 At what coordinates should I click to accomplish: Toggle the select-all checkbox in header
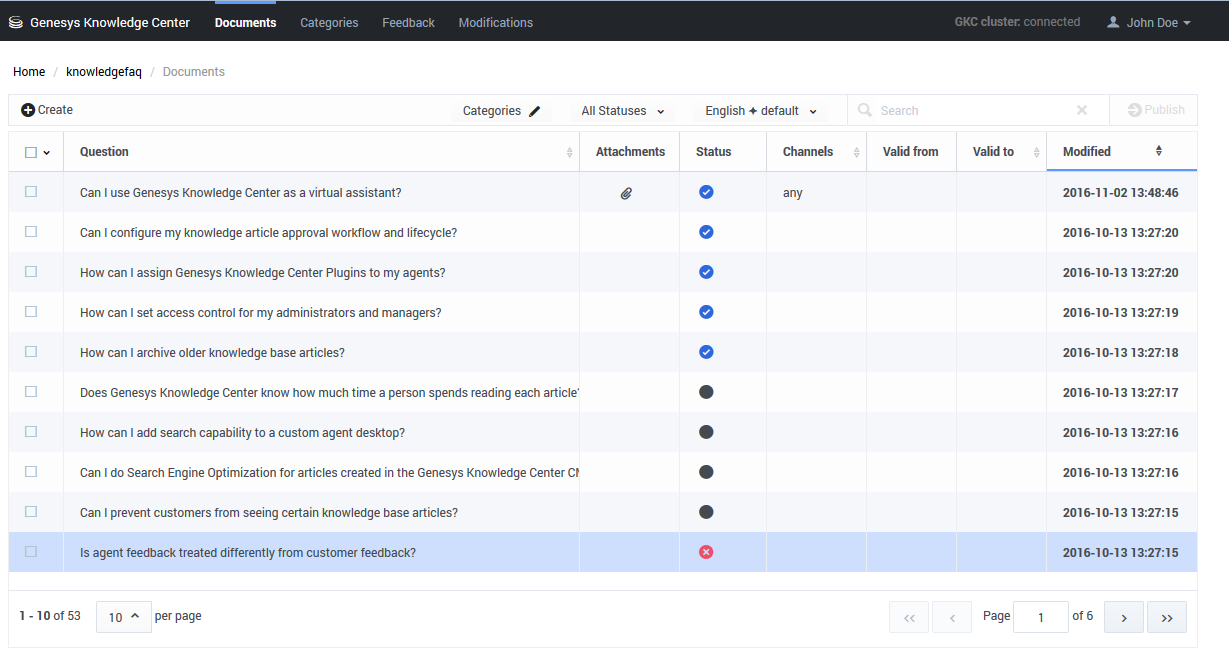[31, 152]
